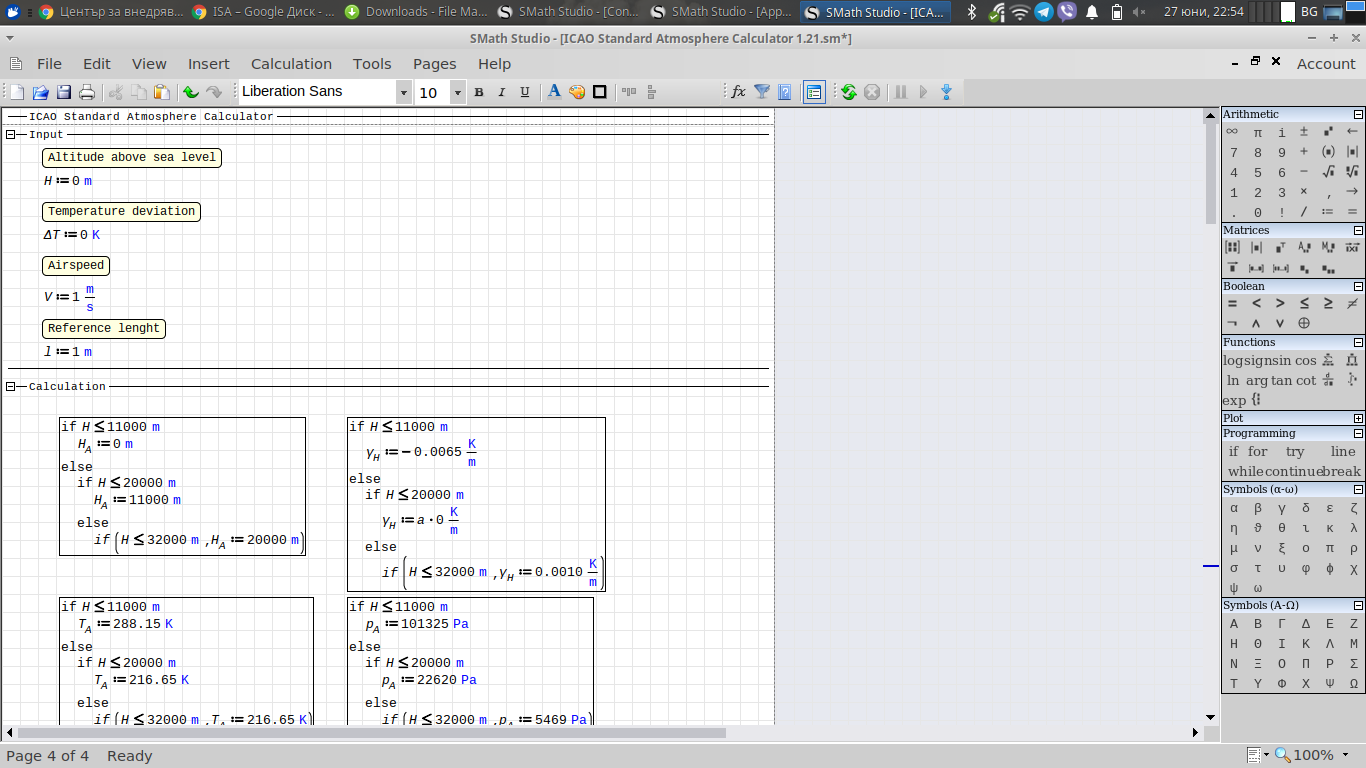Expand the Plot panel

point(1358,419)
